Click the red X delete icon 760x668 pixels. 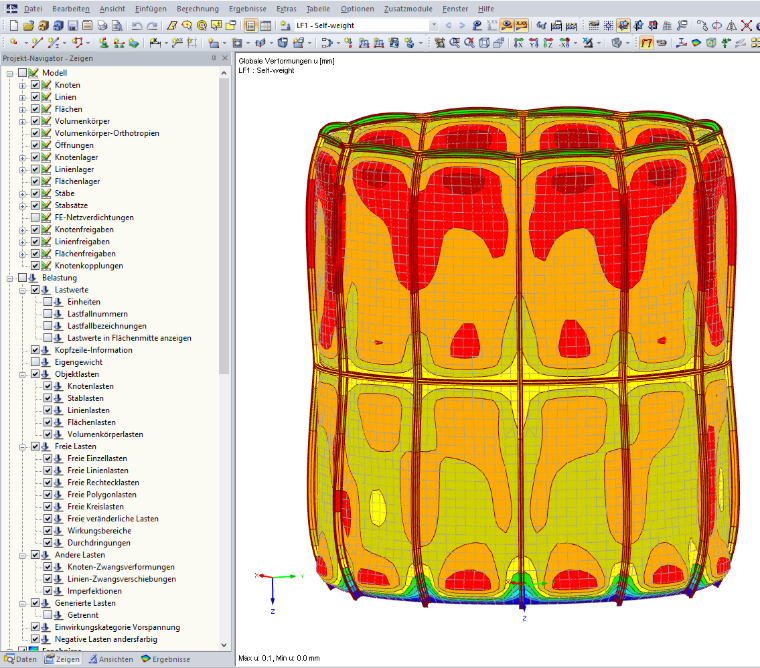746,26
